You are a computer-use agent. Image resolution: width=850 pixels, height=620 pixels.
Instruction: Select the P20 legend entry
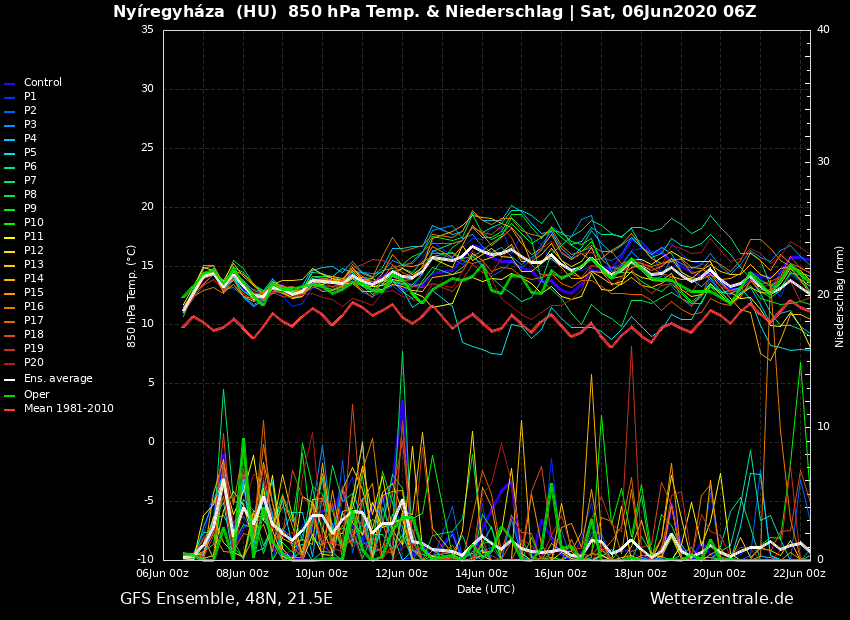click(x=33, y=363)
